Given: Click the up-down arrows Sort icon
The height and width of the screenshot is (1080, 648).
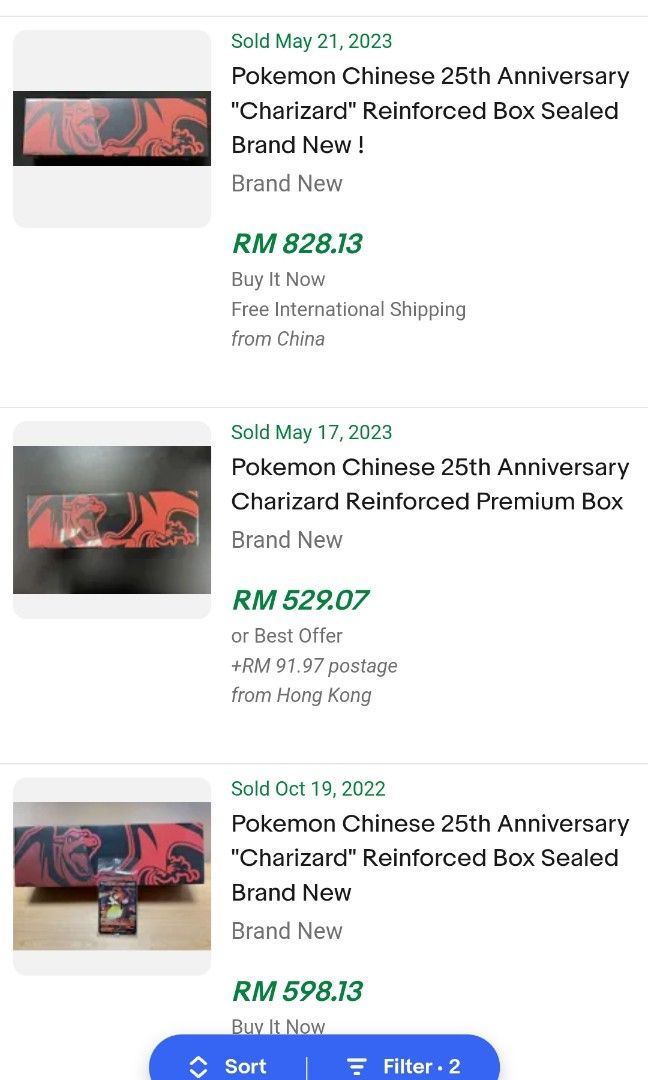Looking at the screenshot, I should tap(196, 1066).
